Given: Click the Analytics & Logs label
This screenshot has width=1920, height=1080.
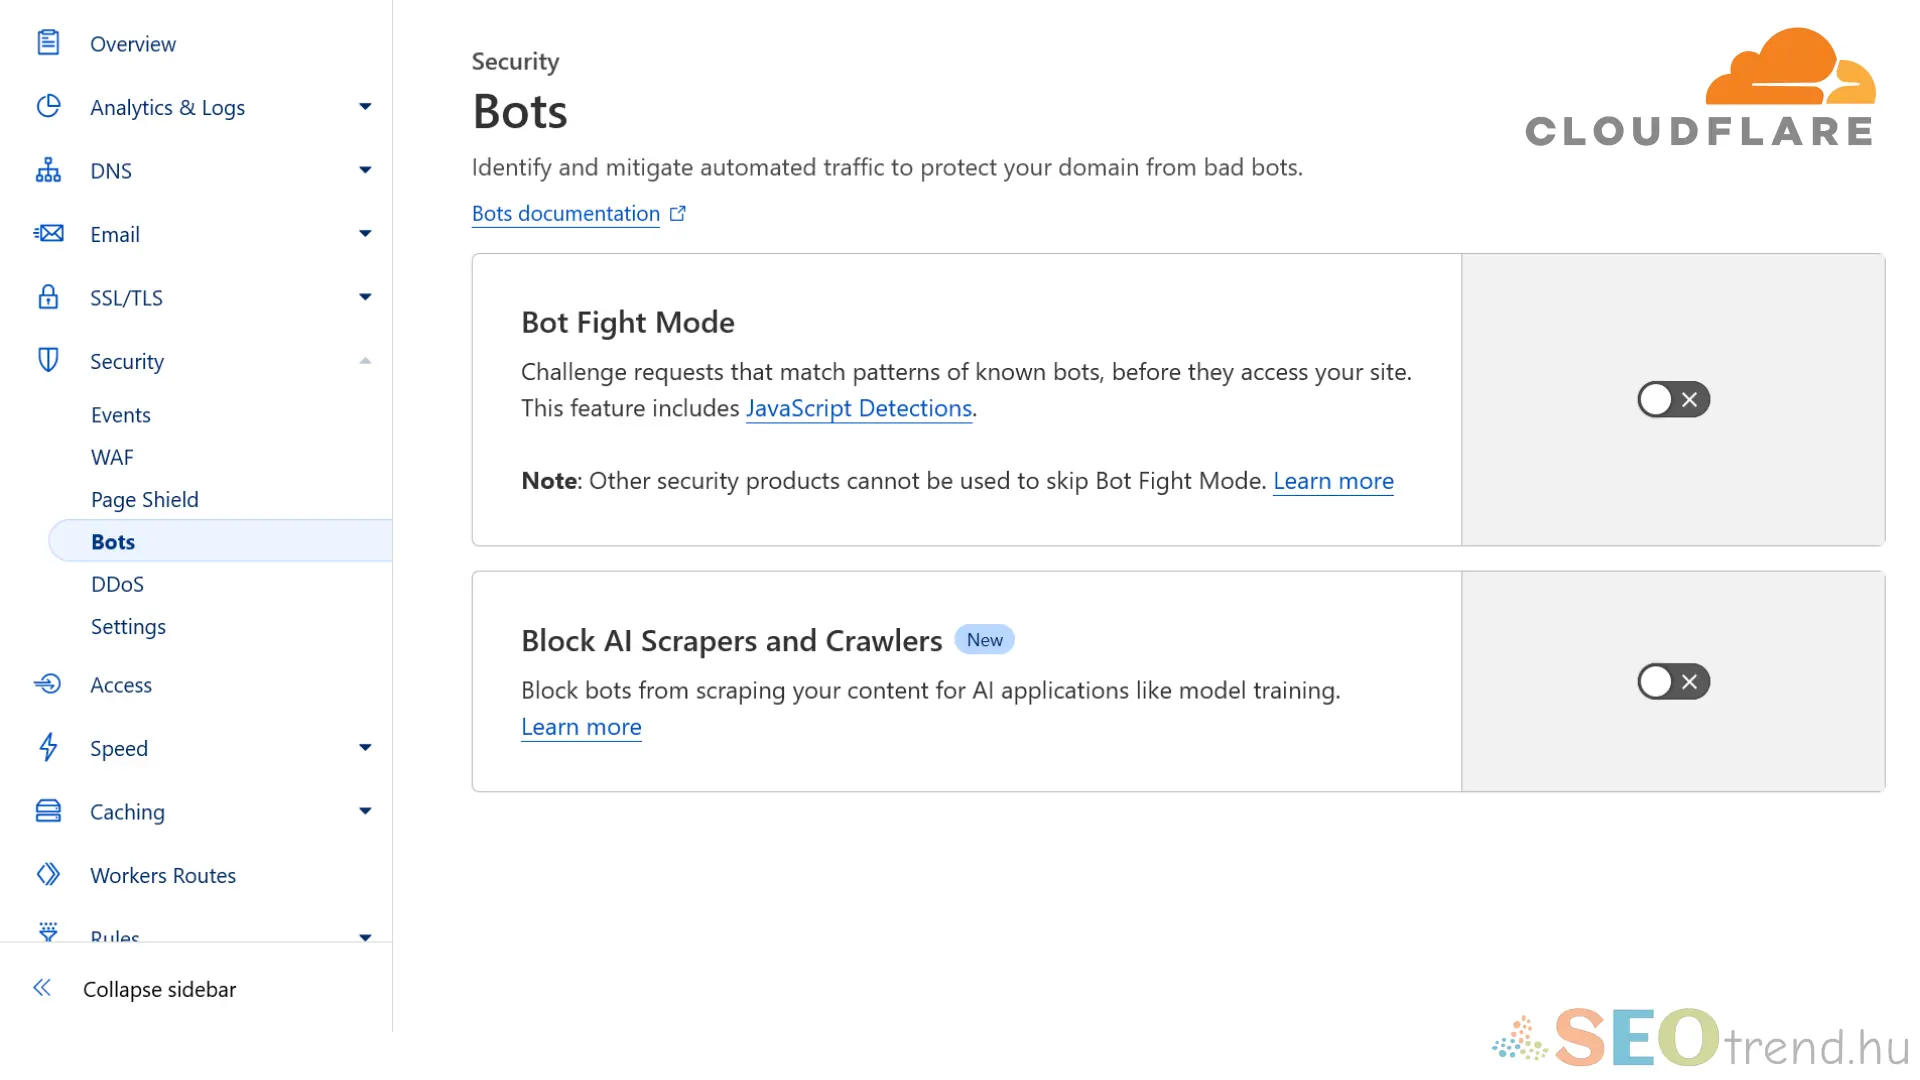Looking at the screenshot, I should click(167, 107).
